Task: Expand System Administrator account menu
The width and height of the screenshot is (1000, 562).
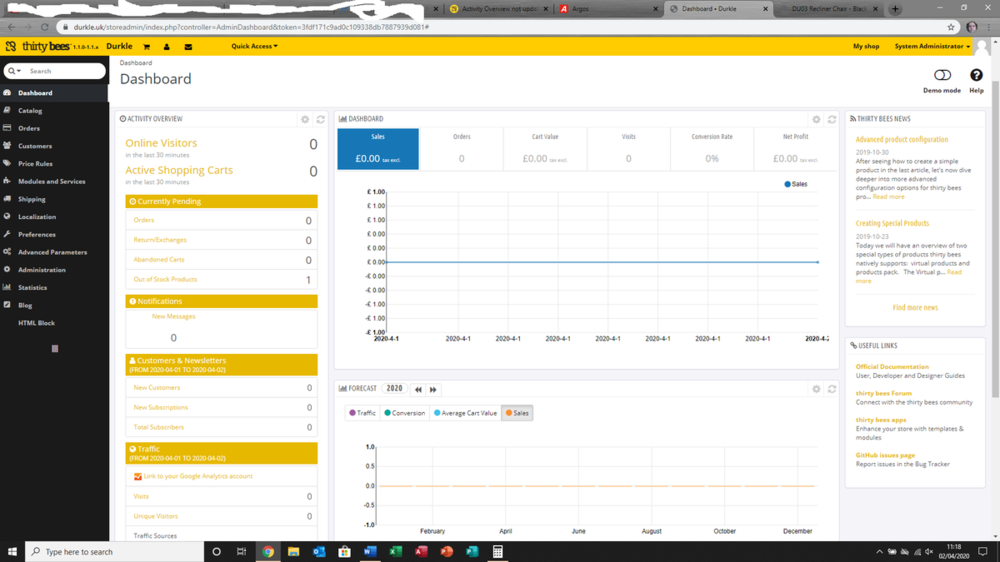Action: point(932,46)
